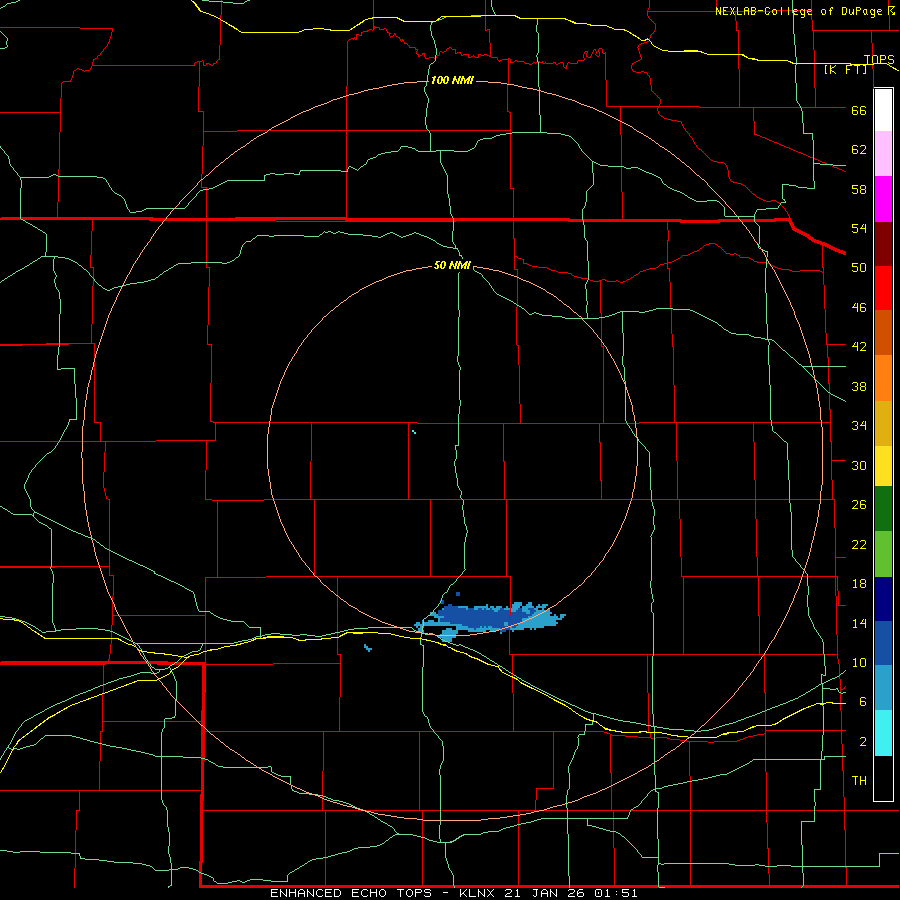Screen dimensions: 900x900
Task: Click the TOPS legend title
Action: tap(879, 59)
